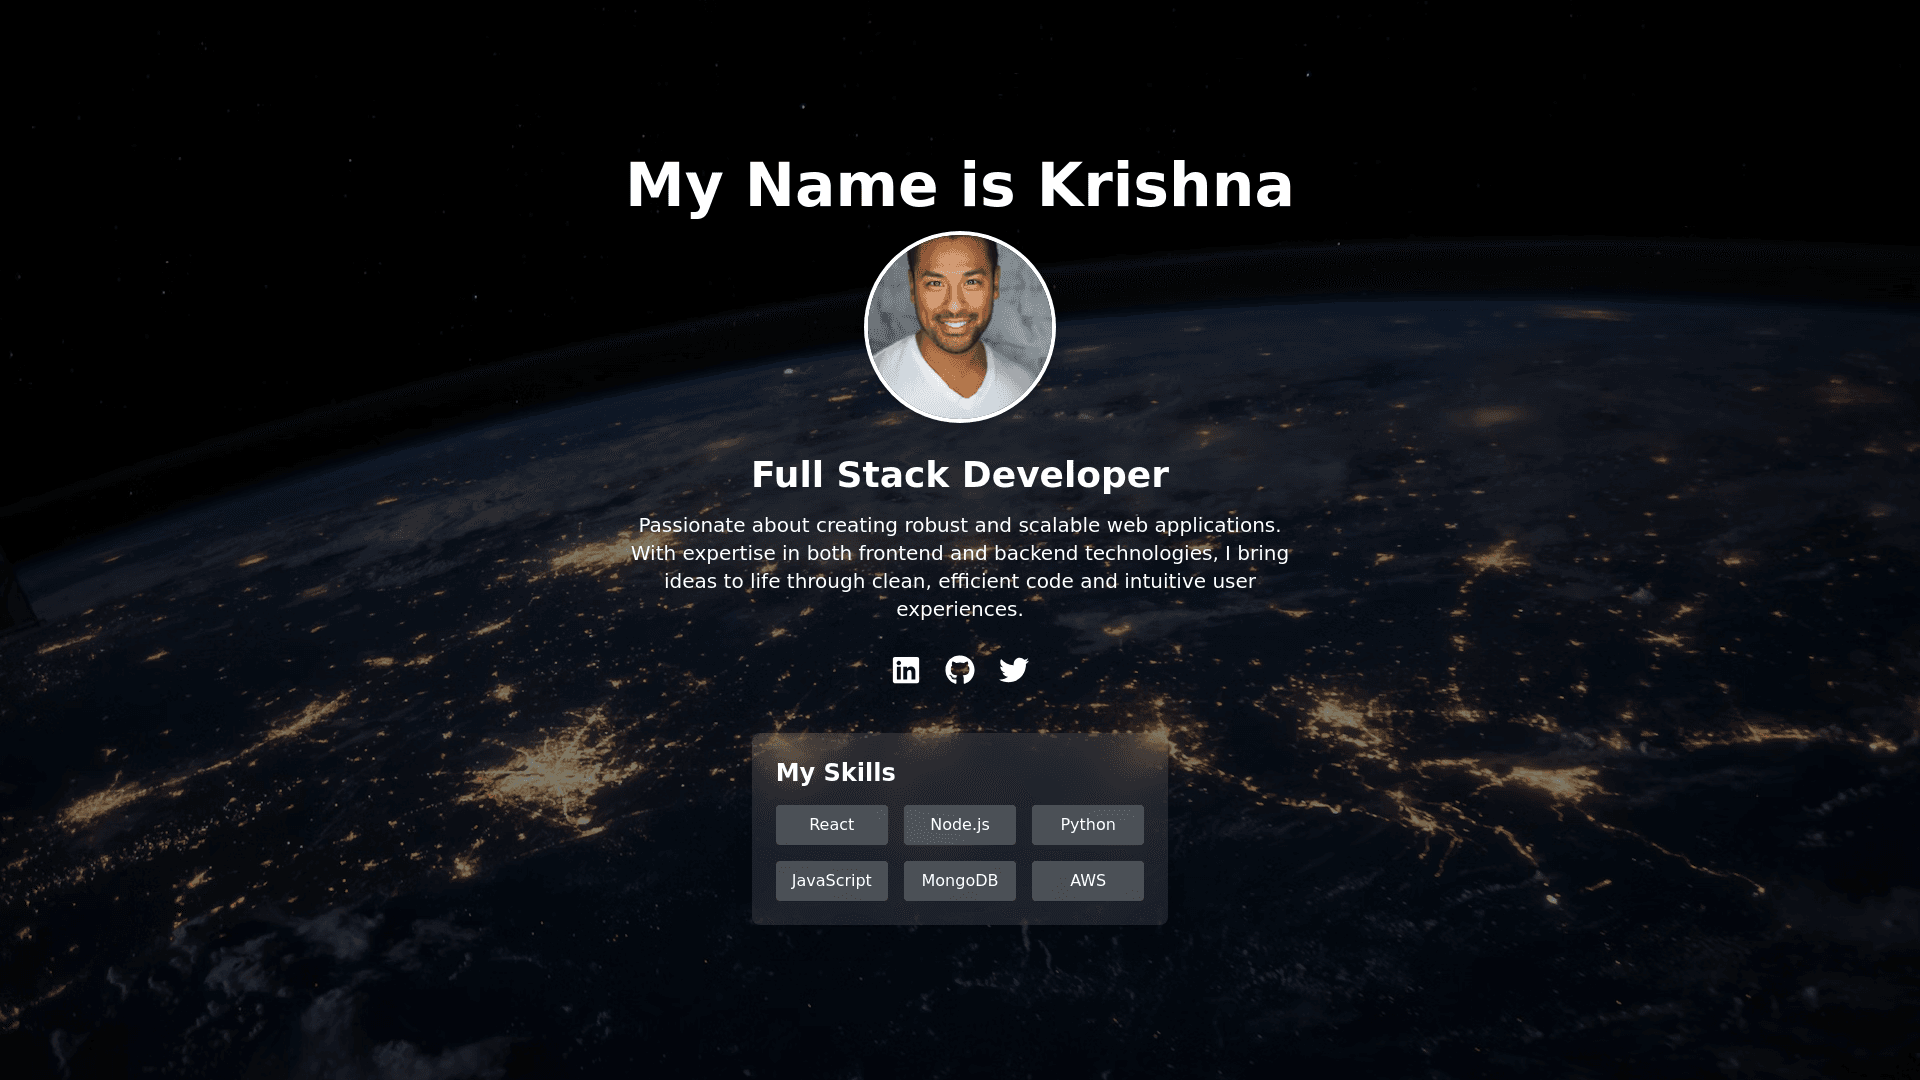Viewport: 1920px width, 1080px height.
Task: Click the circular profile photo
Action: pos(959,327)
